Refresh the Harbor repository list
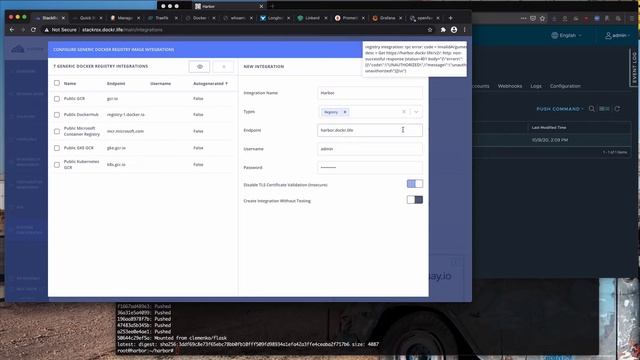Image resolution: width=640 pixels, height=360 pixels. (617, 109)
